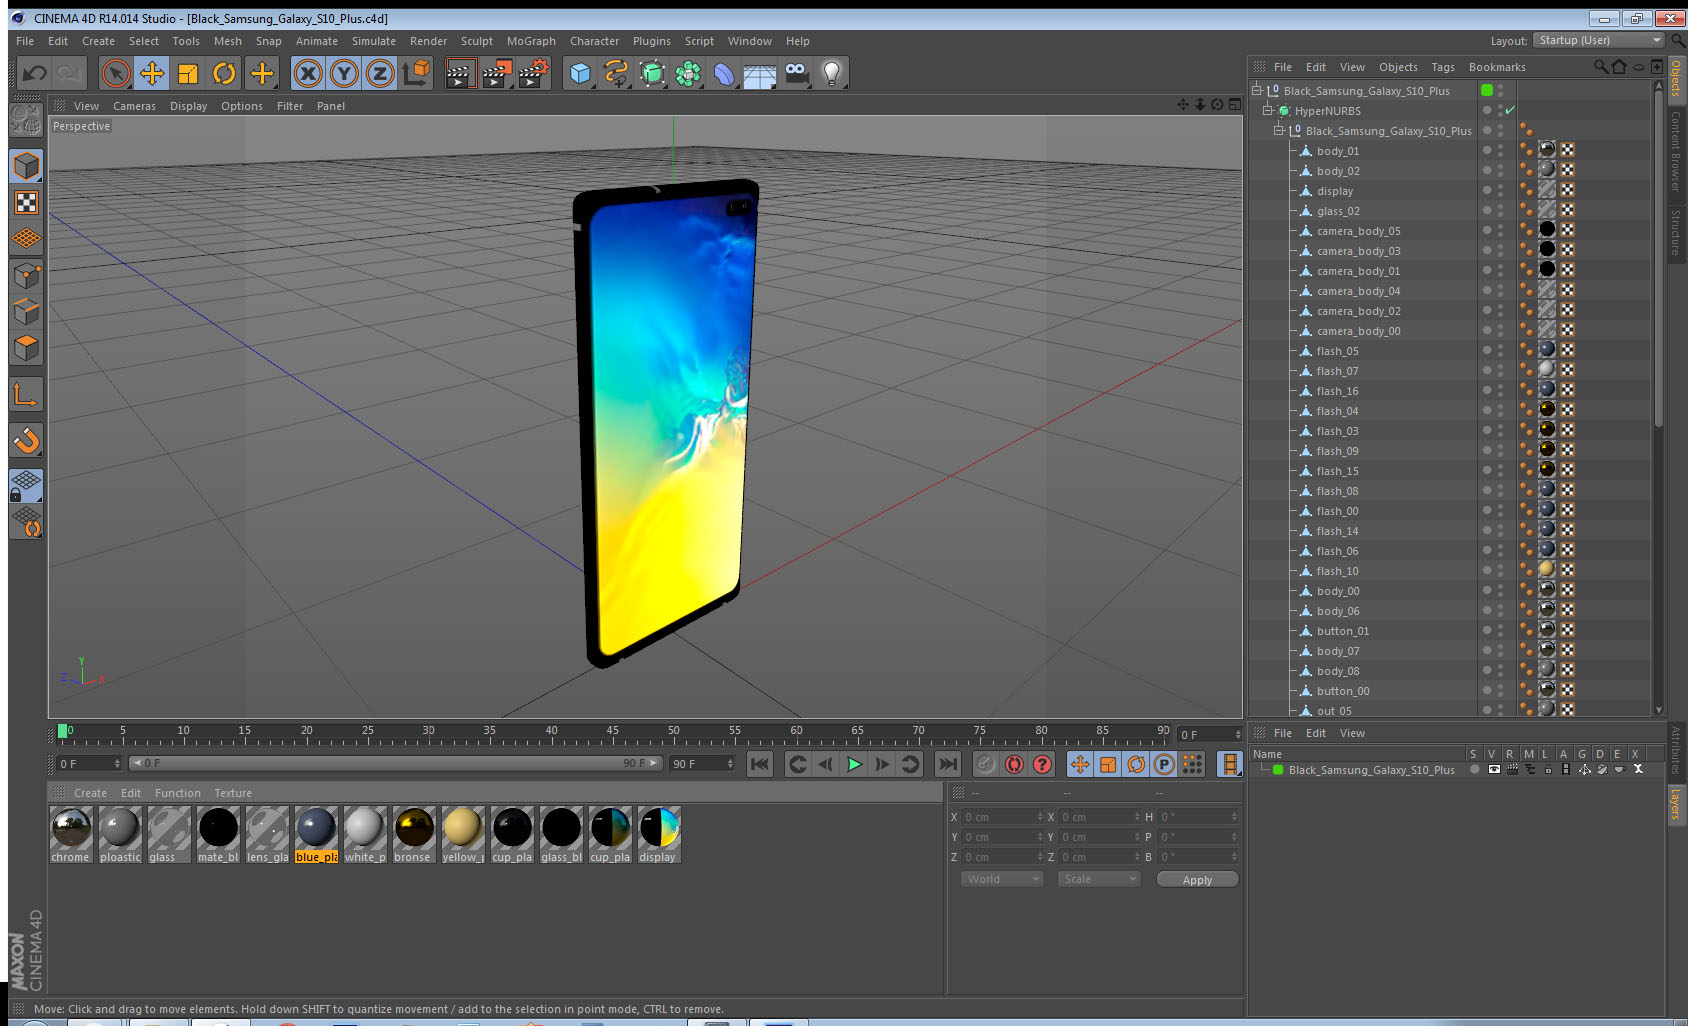Viewport: 1688px width, 1026px height.
Task: Switch to Model mode in left palette
Action: tap(26, 166)
